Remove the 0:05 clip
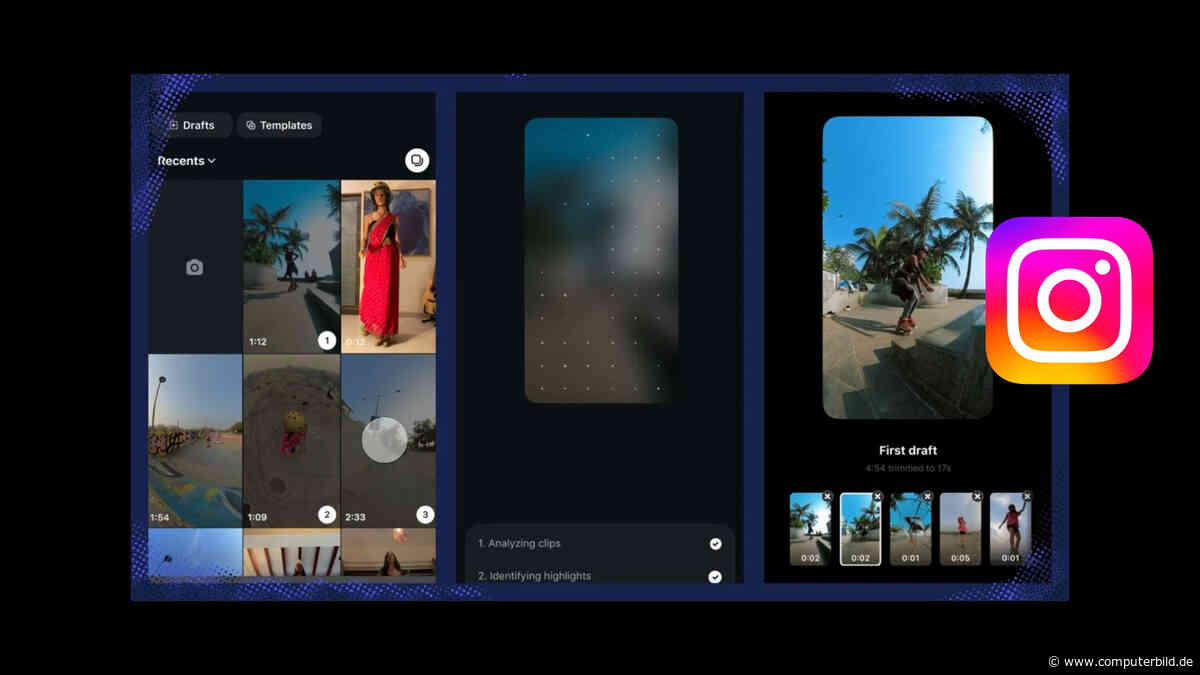 (x=977, y=496)
